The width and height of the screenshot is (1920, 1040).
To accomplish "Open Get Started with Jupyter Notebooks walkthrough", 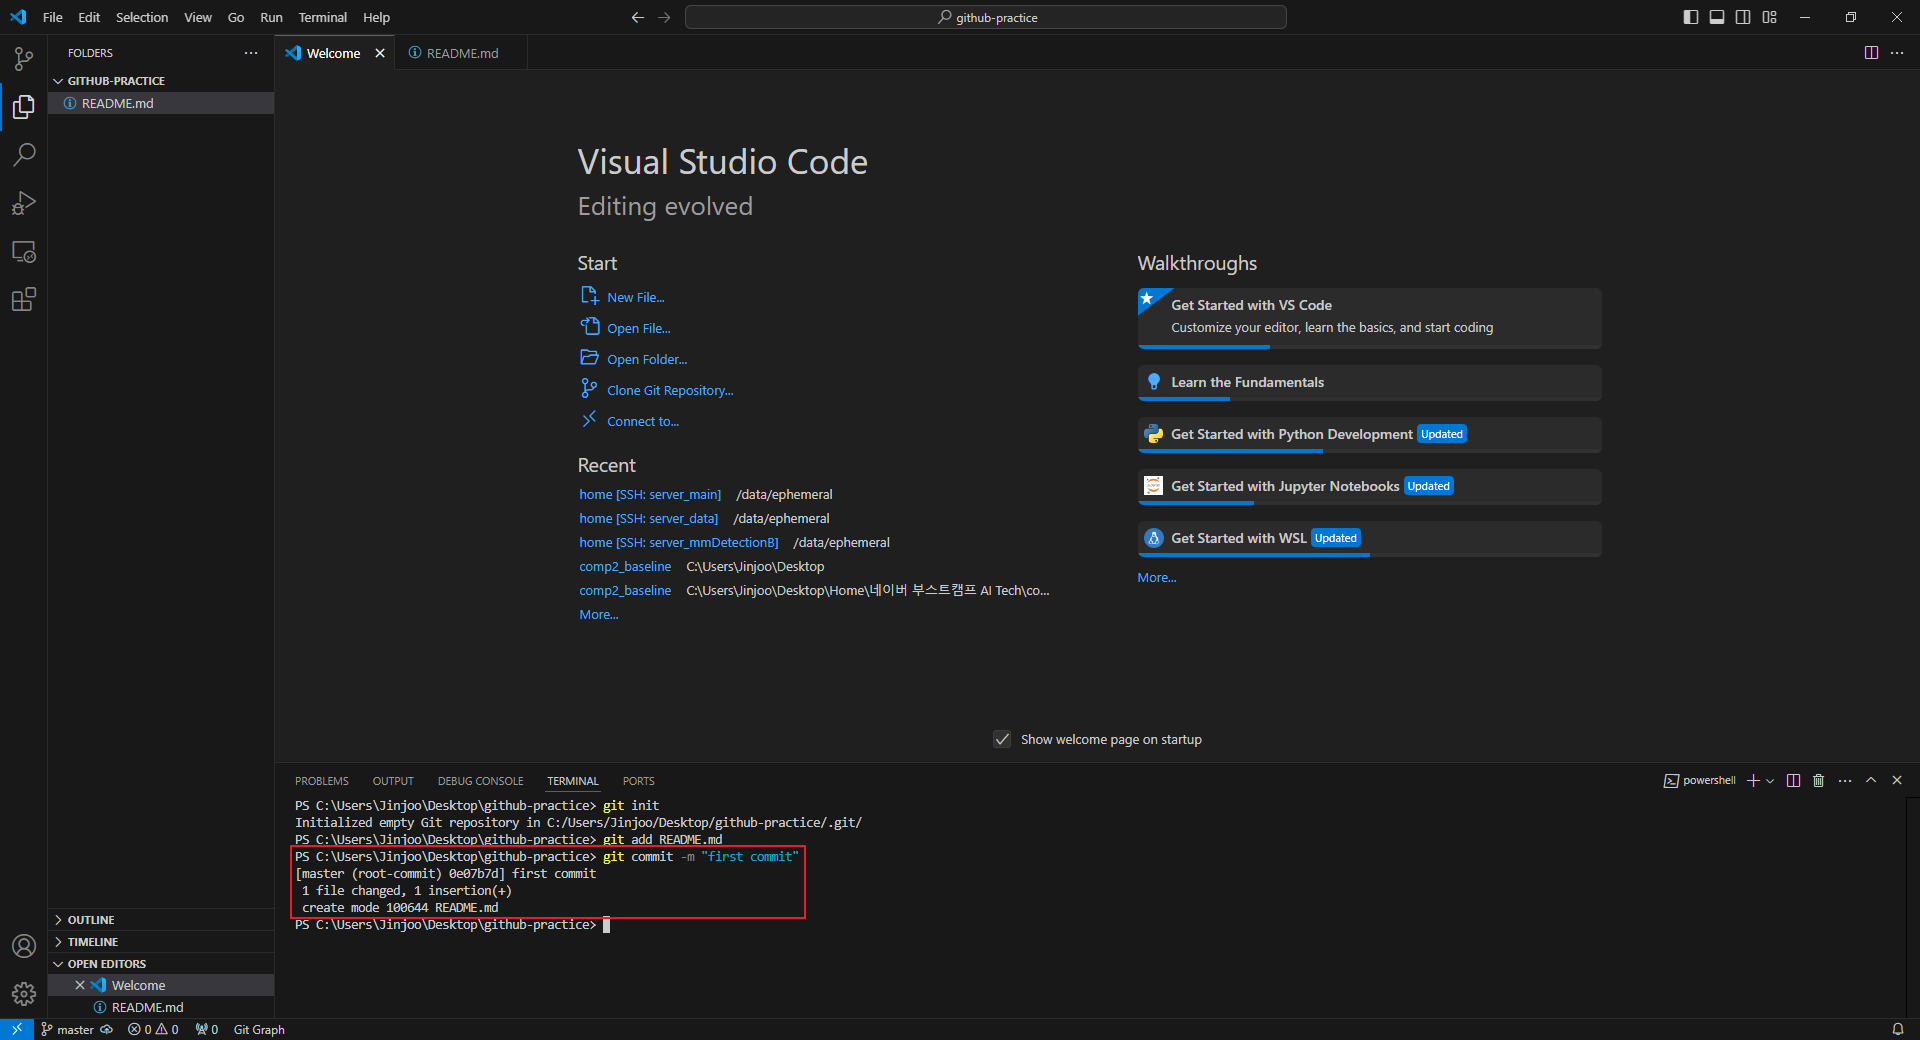I will (1369, 487).
